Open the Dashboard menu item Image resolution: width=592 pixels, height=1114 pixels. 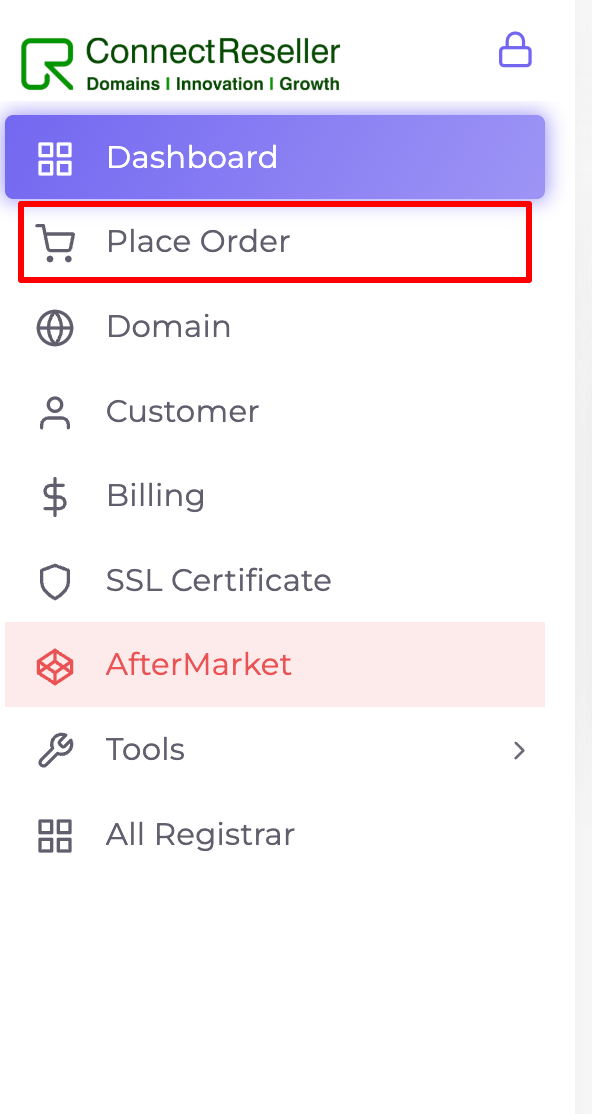pos(275,157)
